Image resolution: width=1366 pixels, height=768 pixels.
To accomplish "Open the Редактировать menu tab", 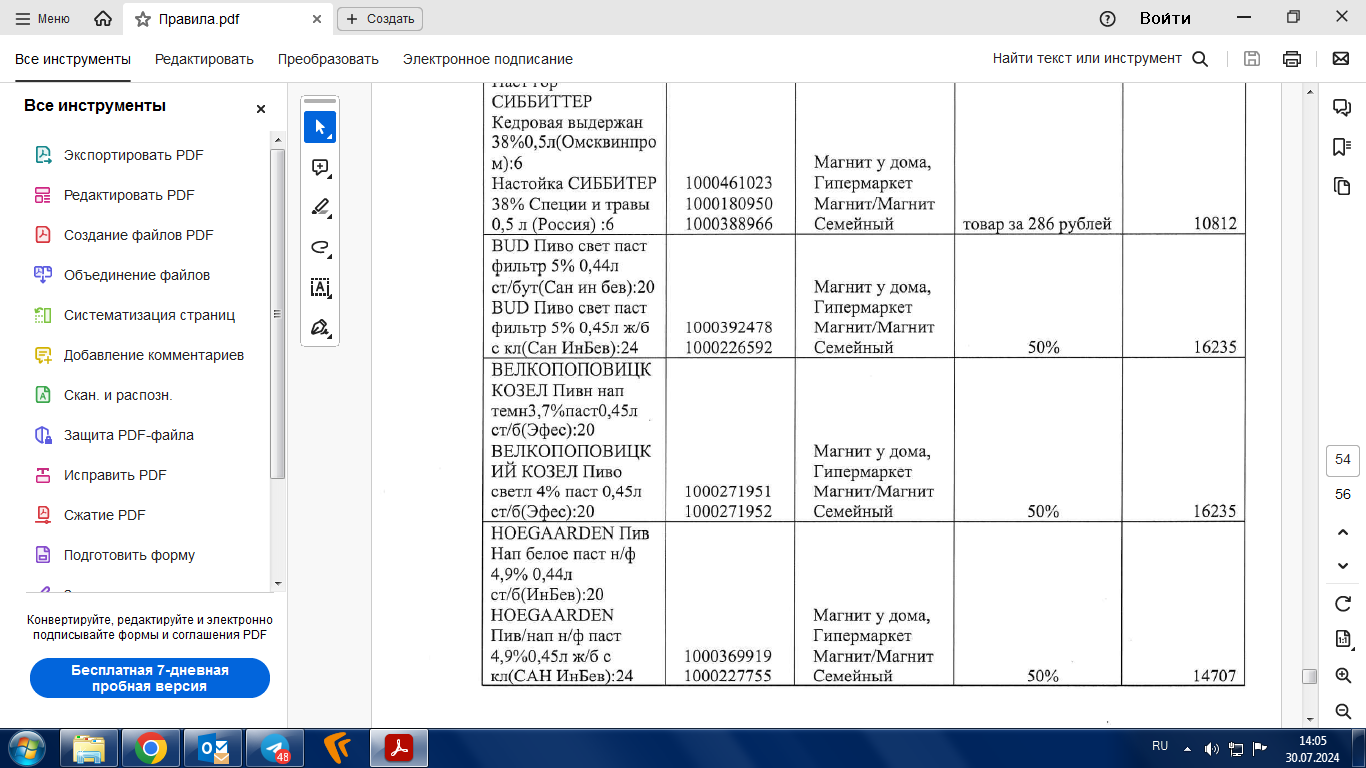I will point(204,59).
